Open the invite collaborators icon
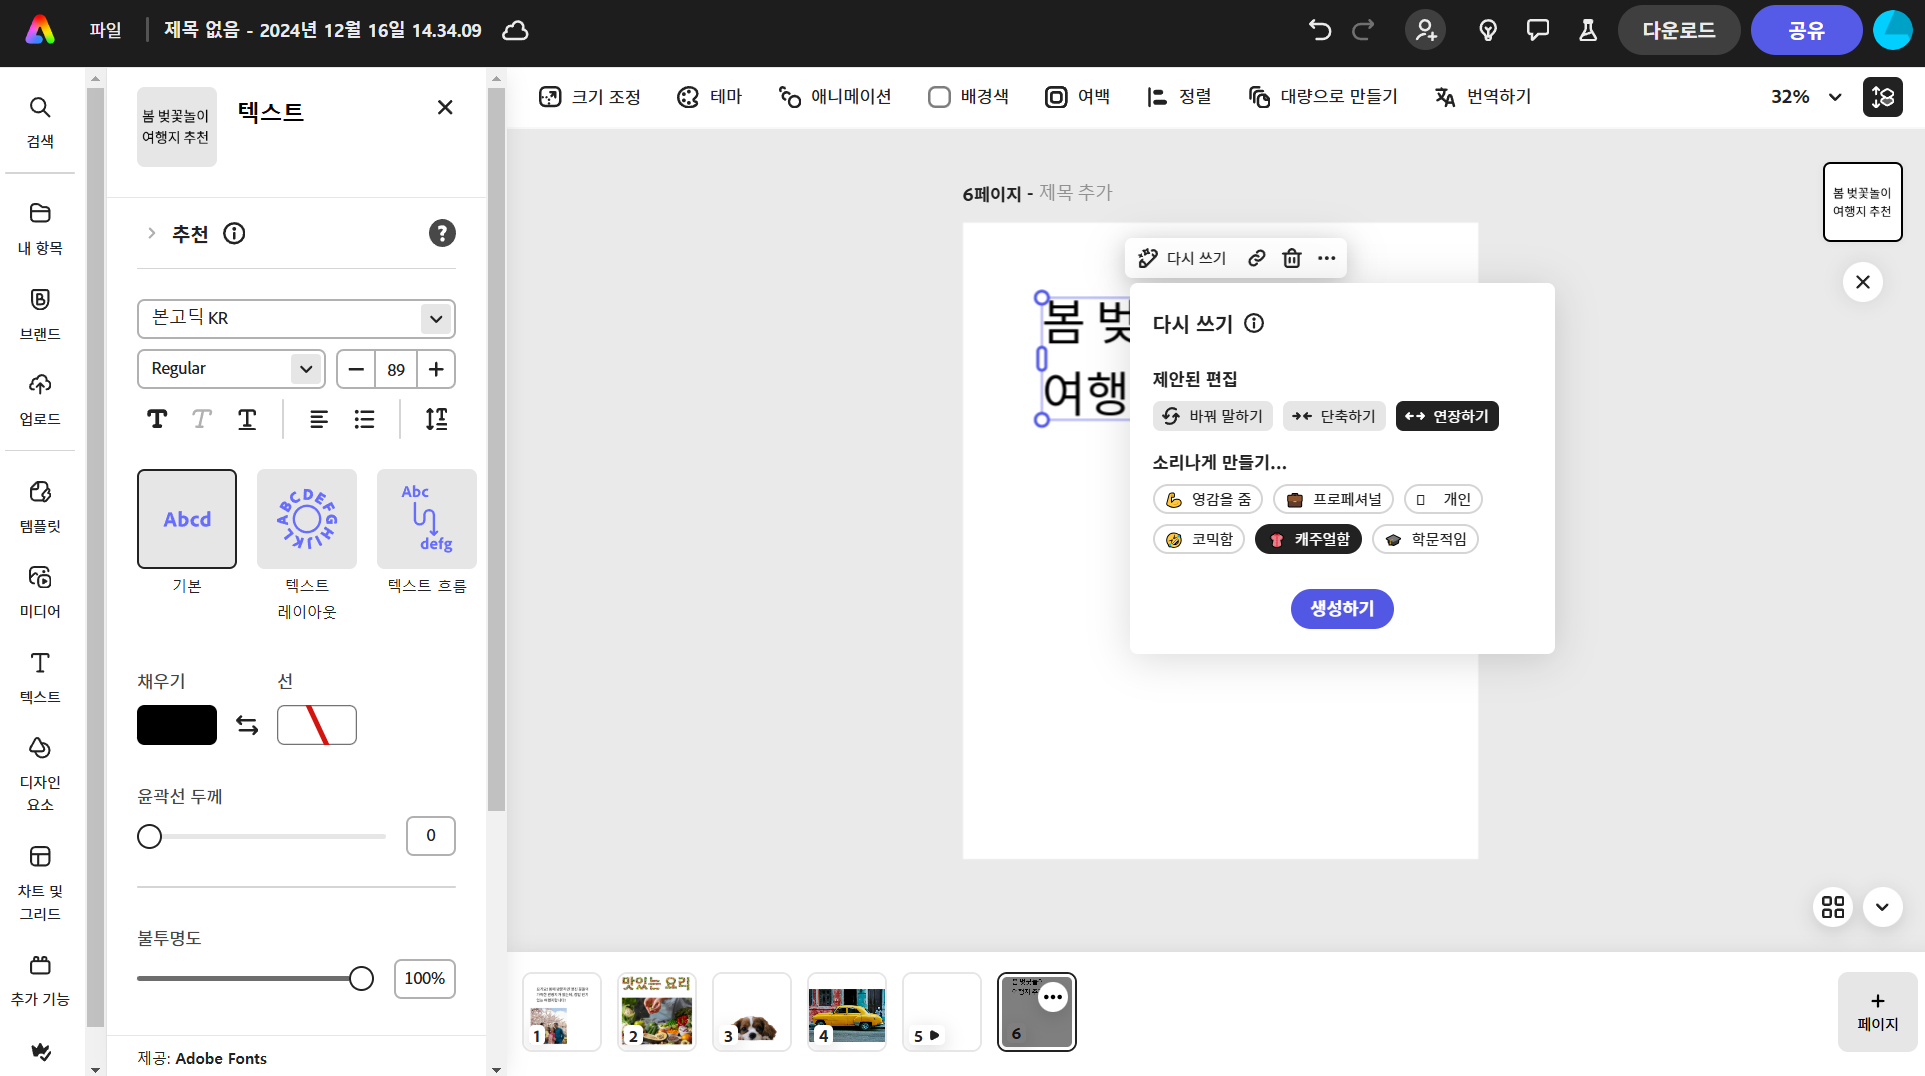1925x1076 pixels. 1426,30
